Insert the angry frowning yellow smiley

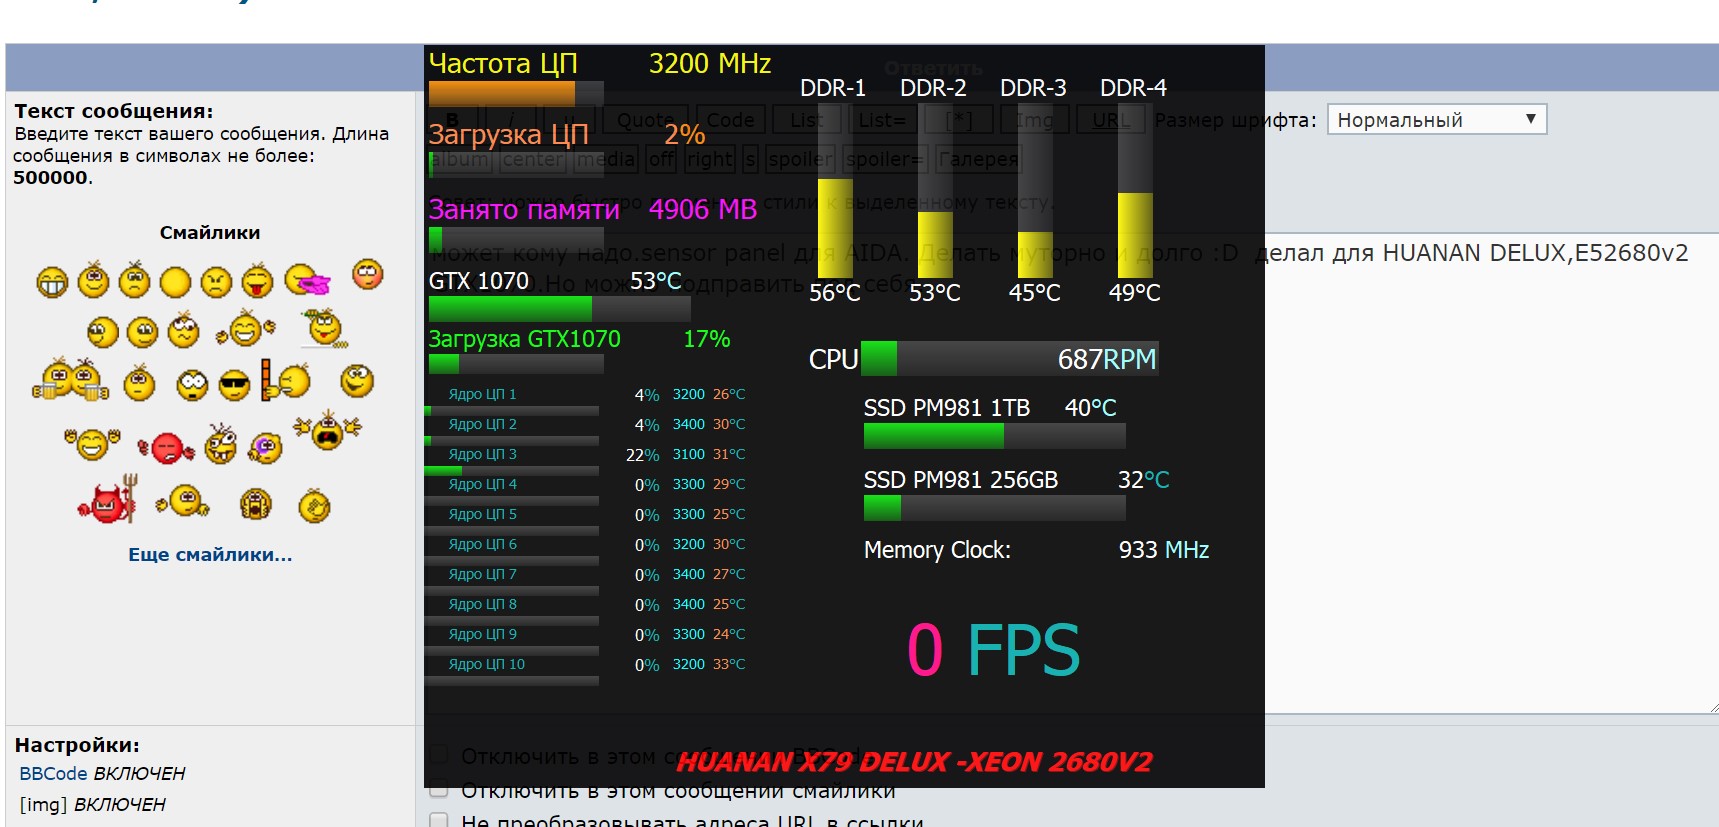[216, 283]
